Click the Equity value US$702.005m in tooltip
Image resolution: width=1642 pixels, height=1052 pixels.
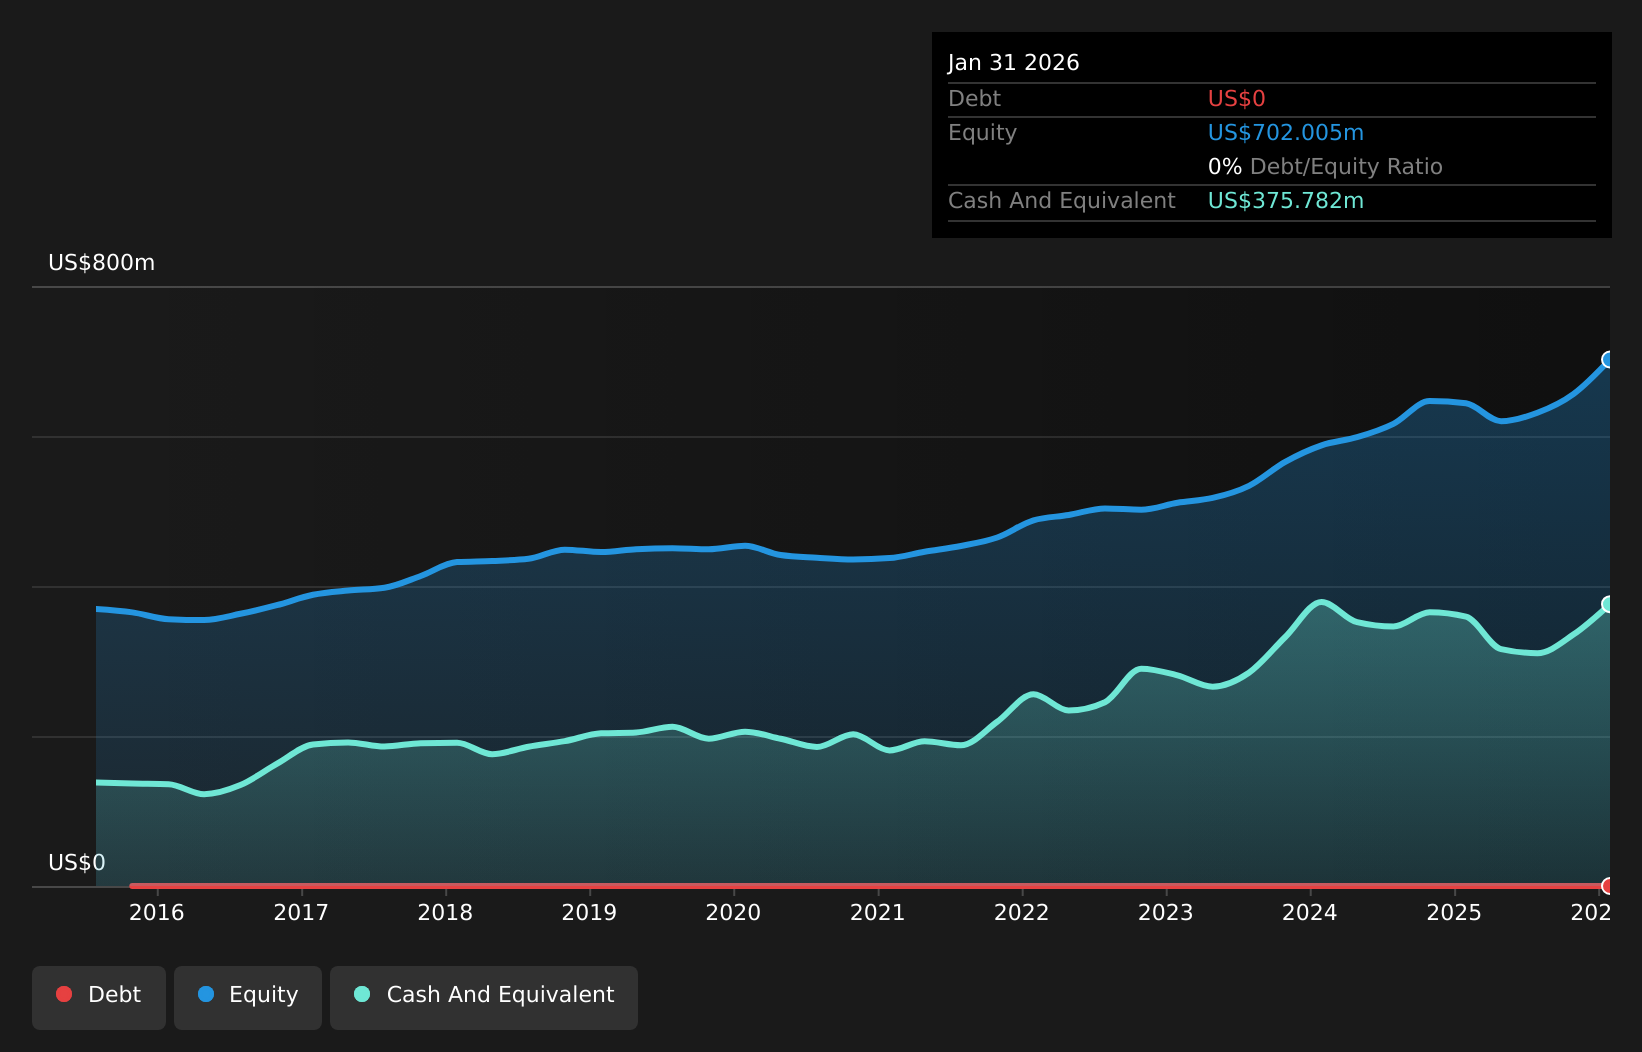[x=1286, y=133]
